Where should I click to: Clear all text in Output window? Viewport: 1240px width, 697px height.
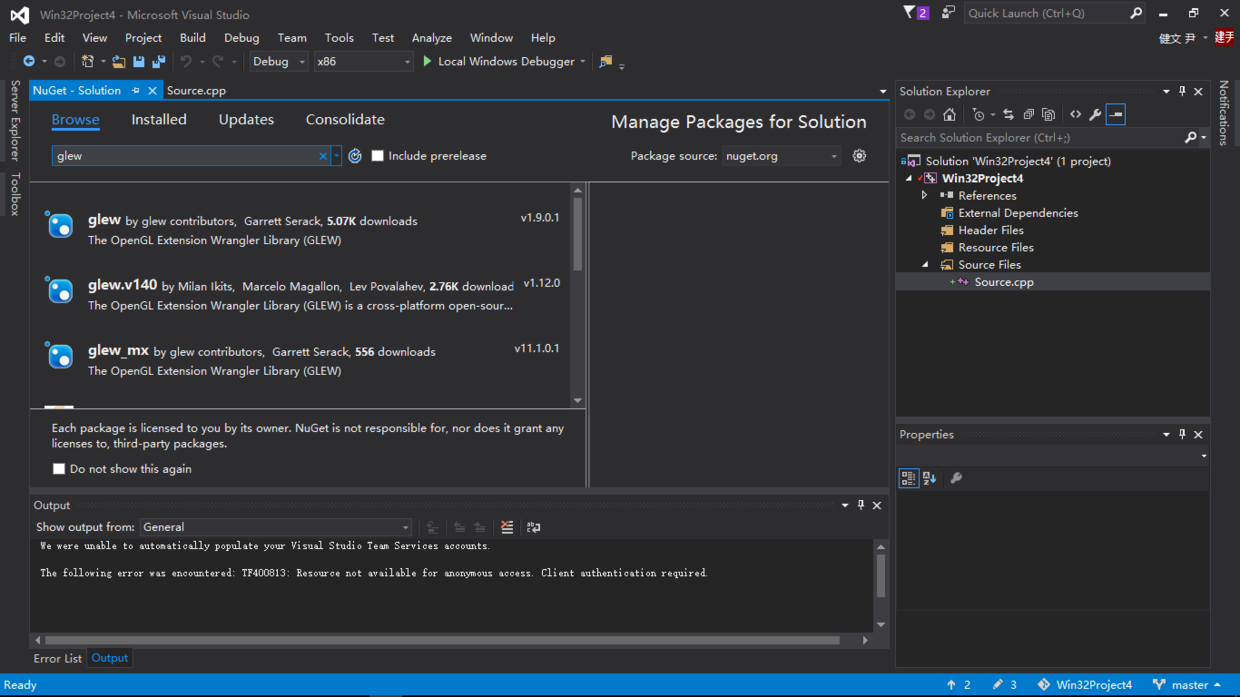(x=507, y=527)
